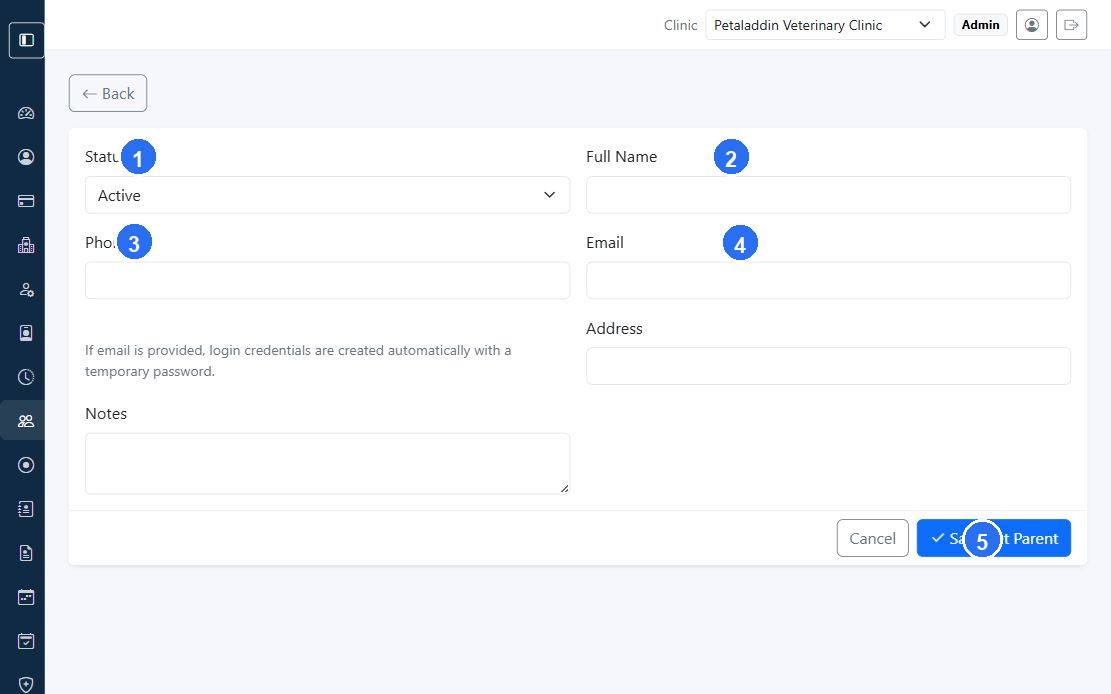This screenshot has width=1111, height=694.
Task: Click the Notes label
Action: pos(106,413)
